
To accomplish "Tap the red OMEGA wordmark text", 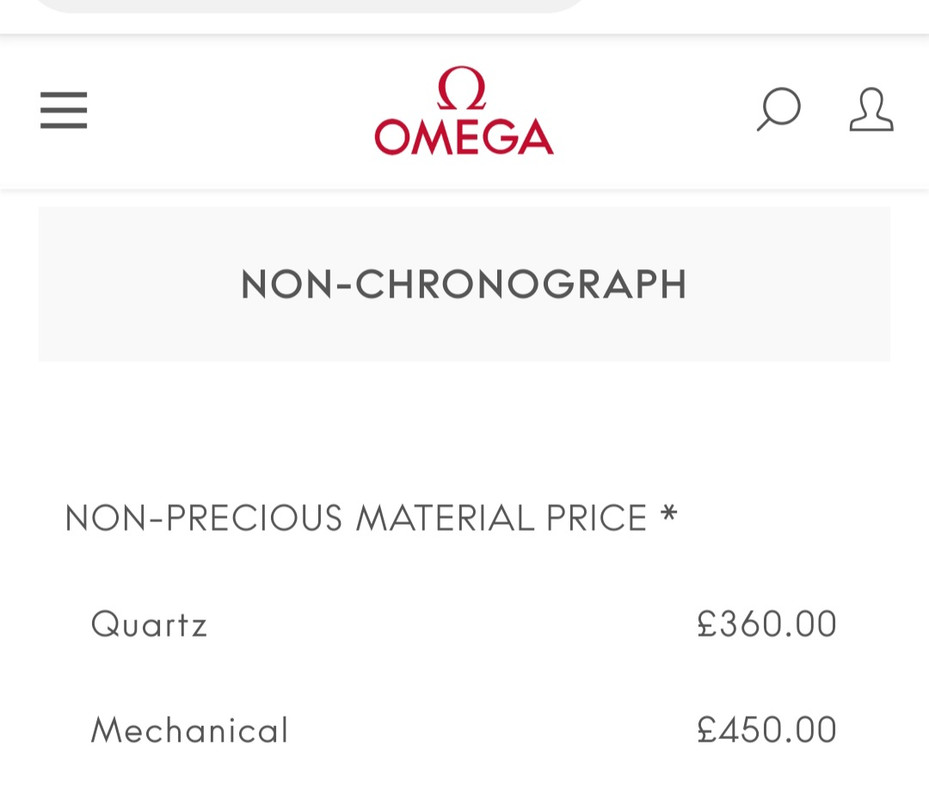I will coord(463,137).
